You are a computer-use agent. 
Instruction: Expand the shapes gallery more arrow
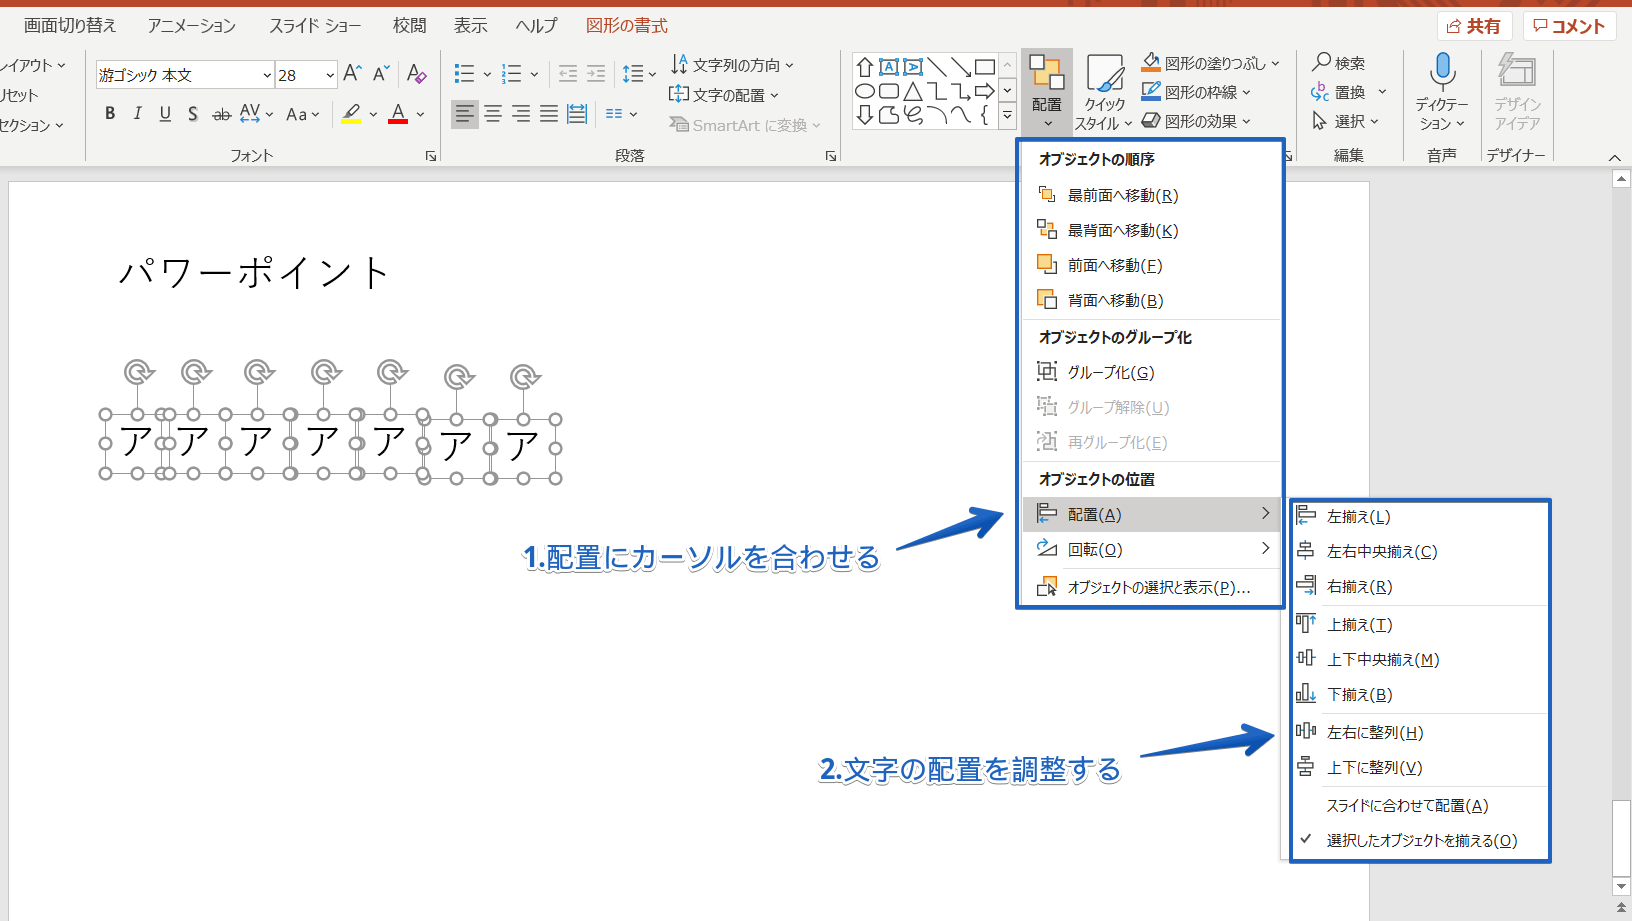click(1008, 117)
